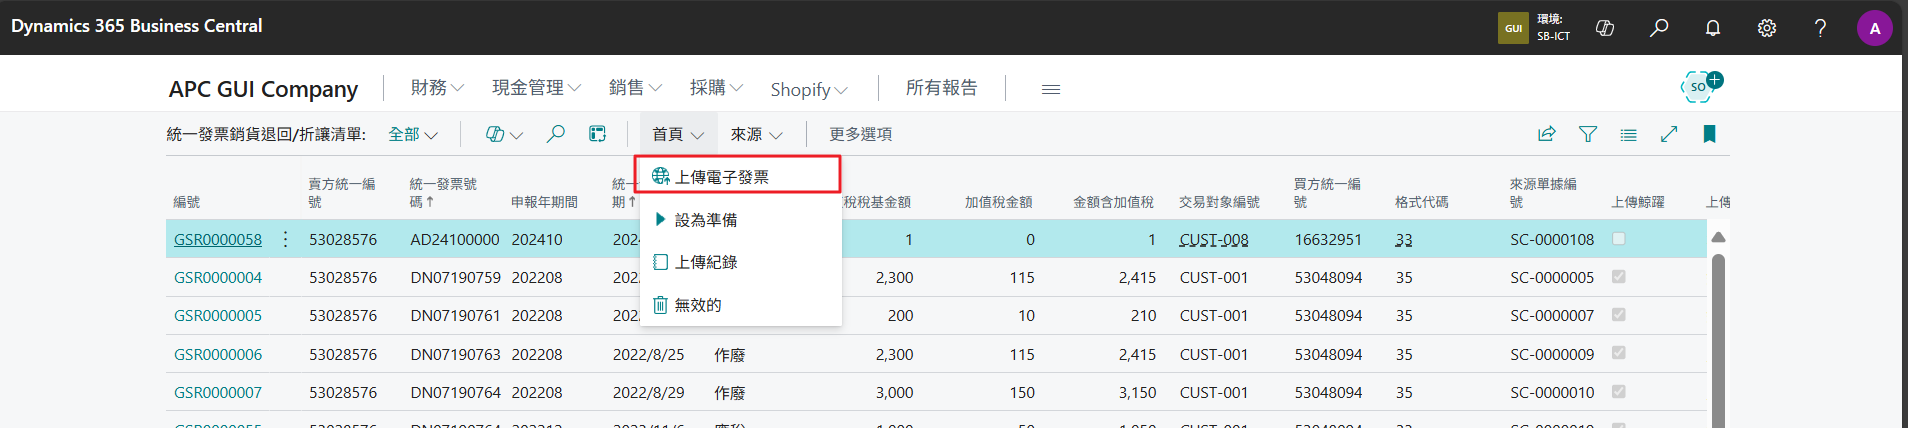1908x428 pixels.
Task: Click the share icon on list toolbar
Action: coord(1547,134)
